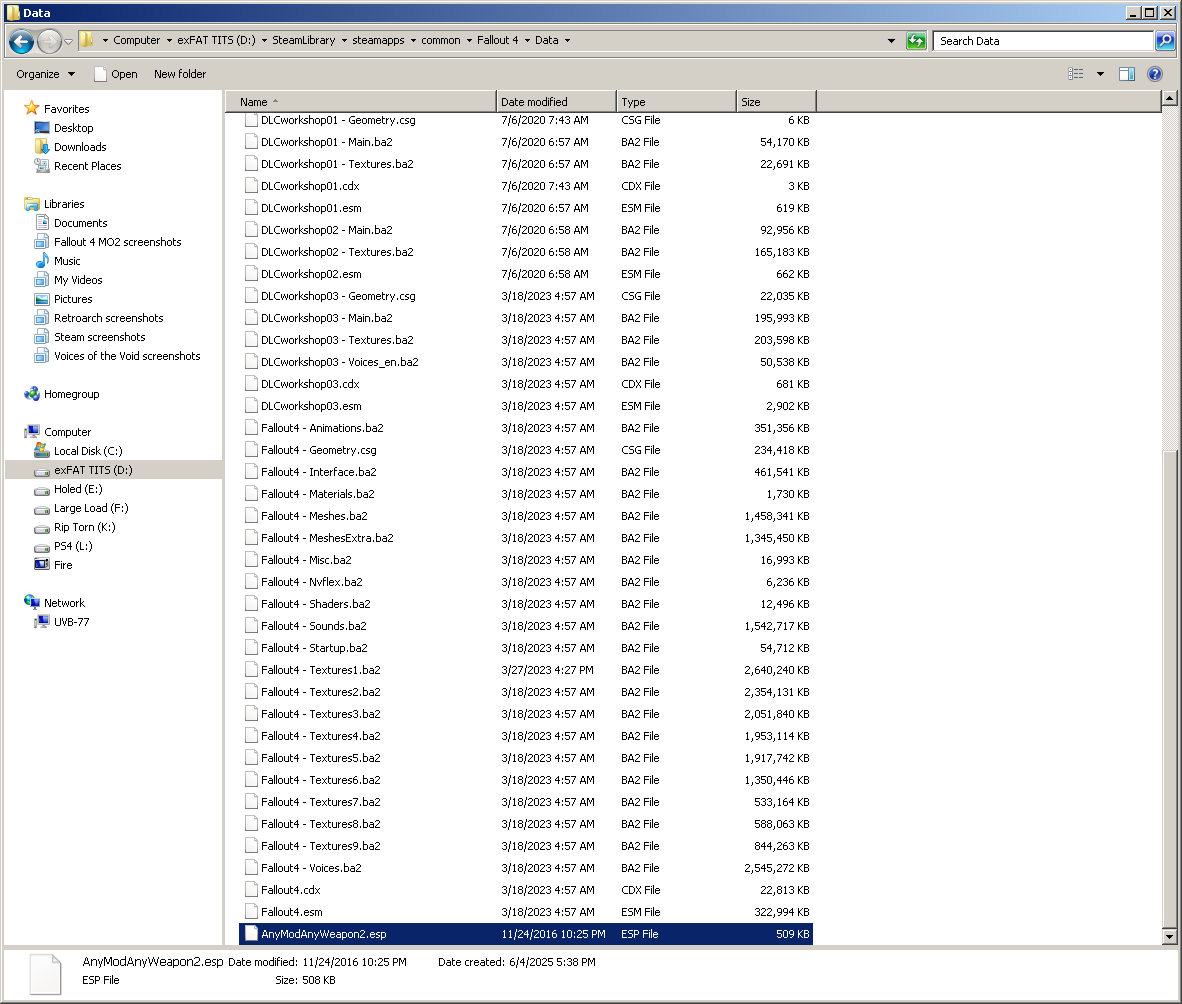Screen dimensions: 1182x1004
Task: Open recent locations dropdown beside Forward arrow
Action: [69, 41]
